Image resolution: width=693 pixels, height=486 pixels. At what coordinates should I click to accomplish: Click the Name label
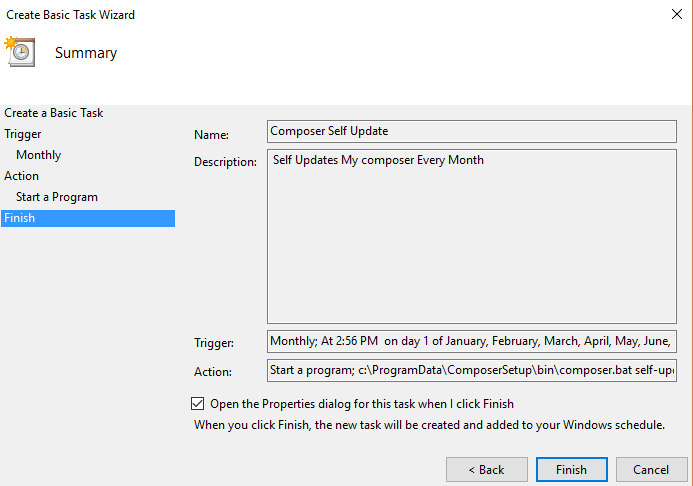click(211, 135)
